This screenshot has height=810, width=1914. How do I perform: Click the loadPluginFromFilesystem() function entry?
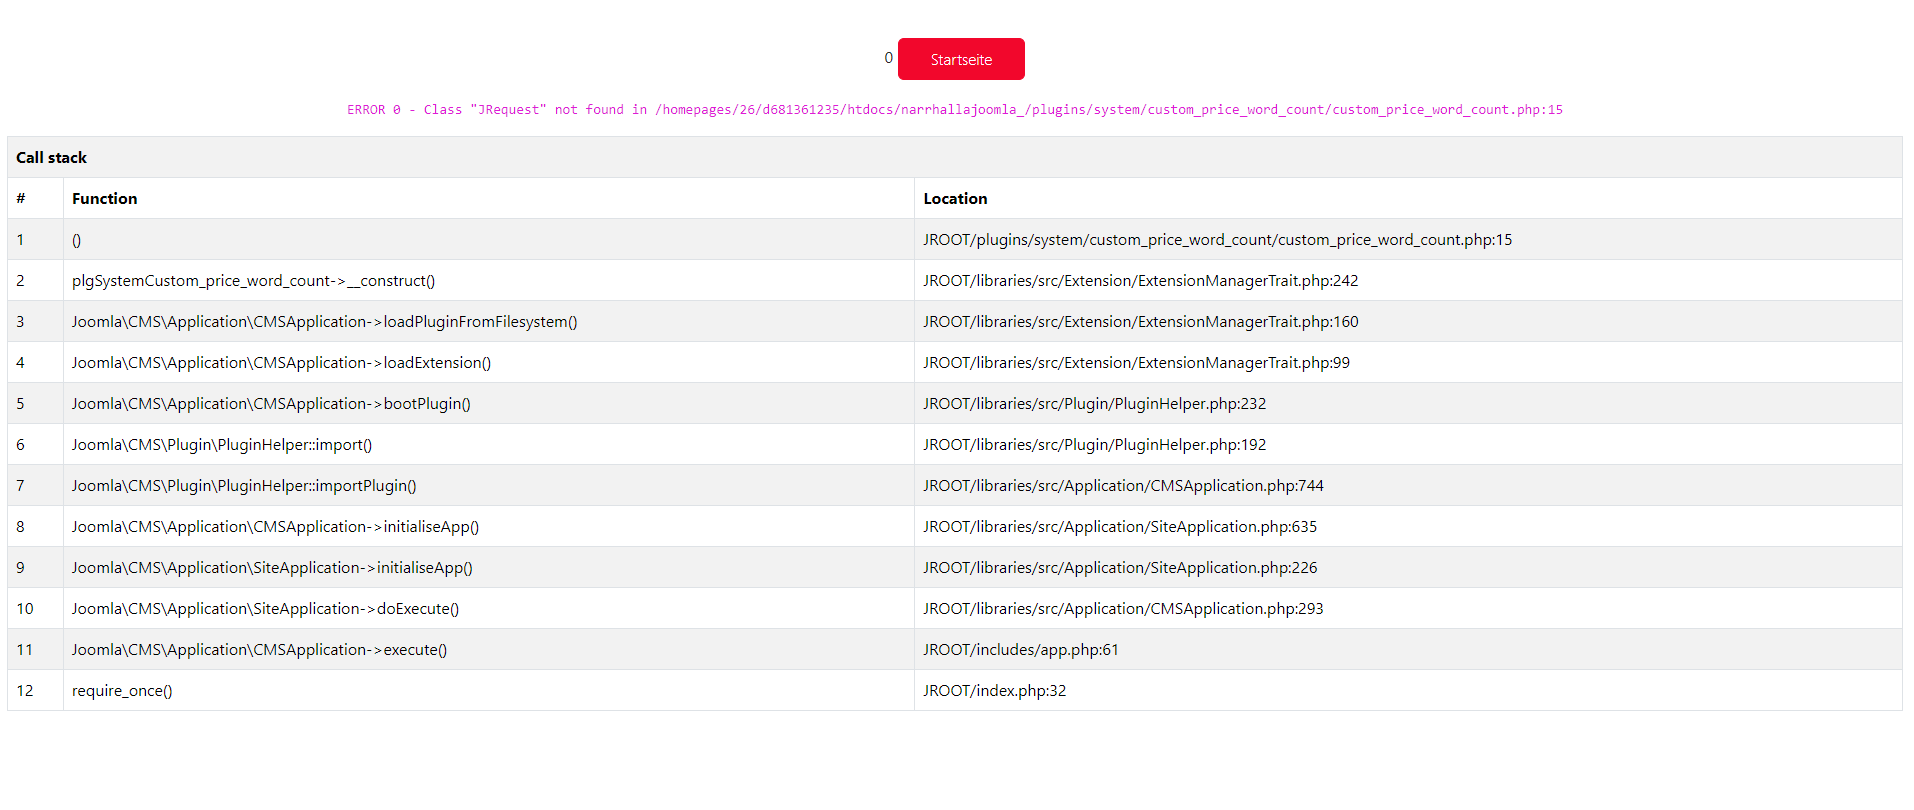point(324,322)
